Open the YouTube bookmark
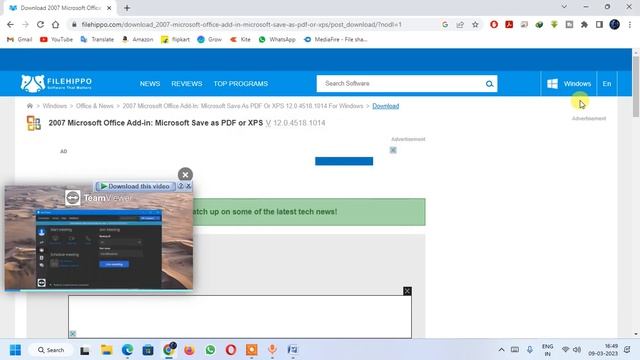 56,40
